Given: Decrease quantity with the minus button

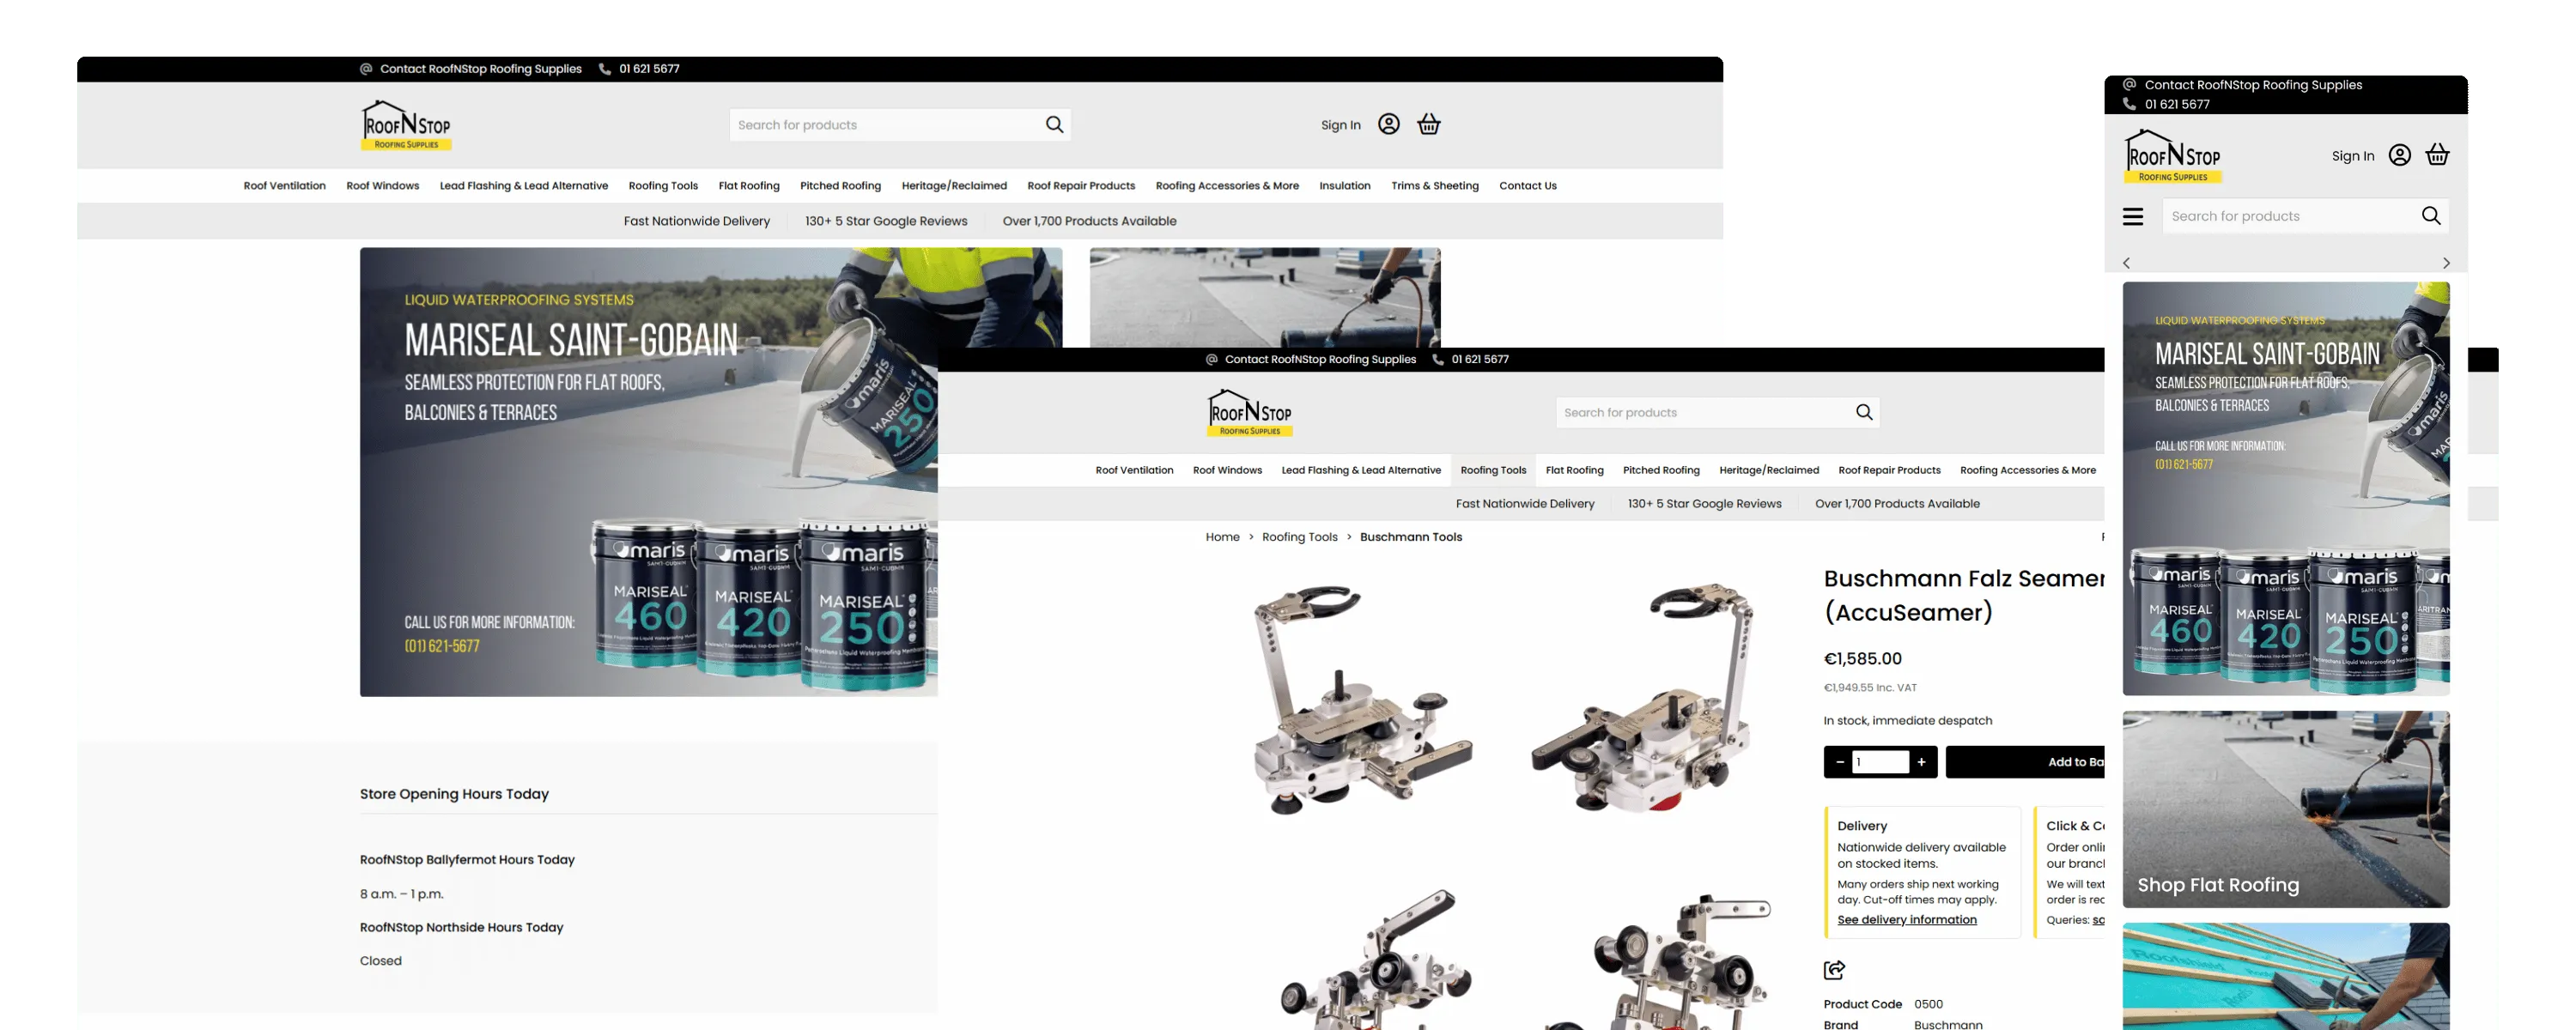Looking at the screenshot, I should [x=1840, y=762].
